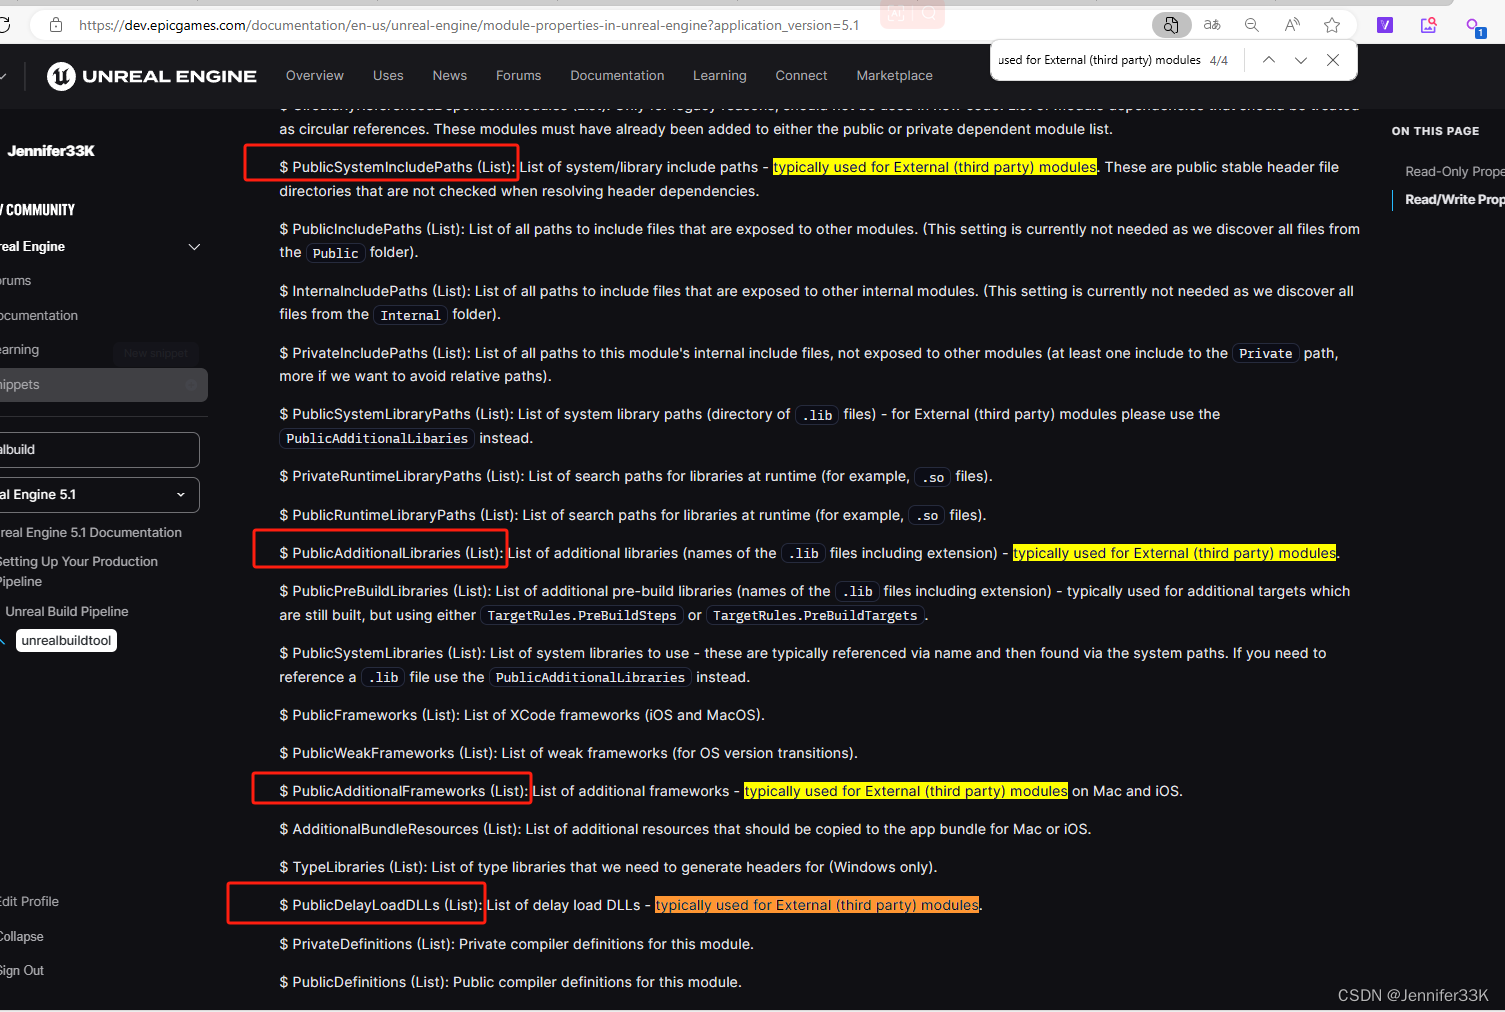
Task: Collapse the Unreal Engine sidebar section
Action: (194, 246)
